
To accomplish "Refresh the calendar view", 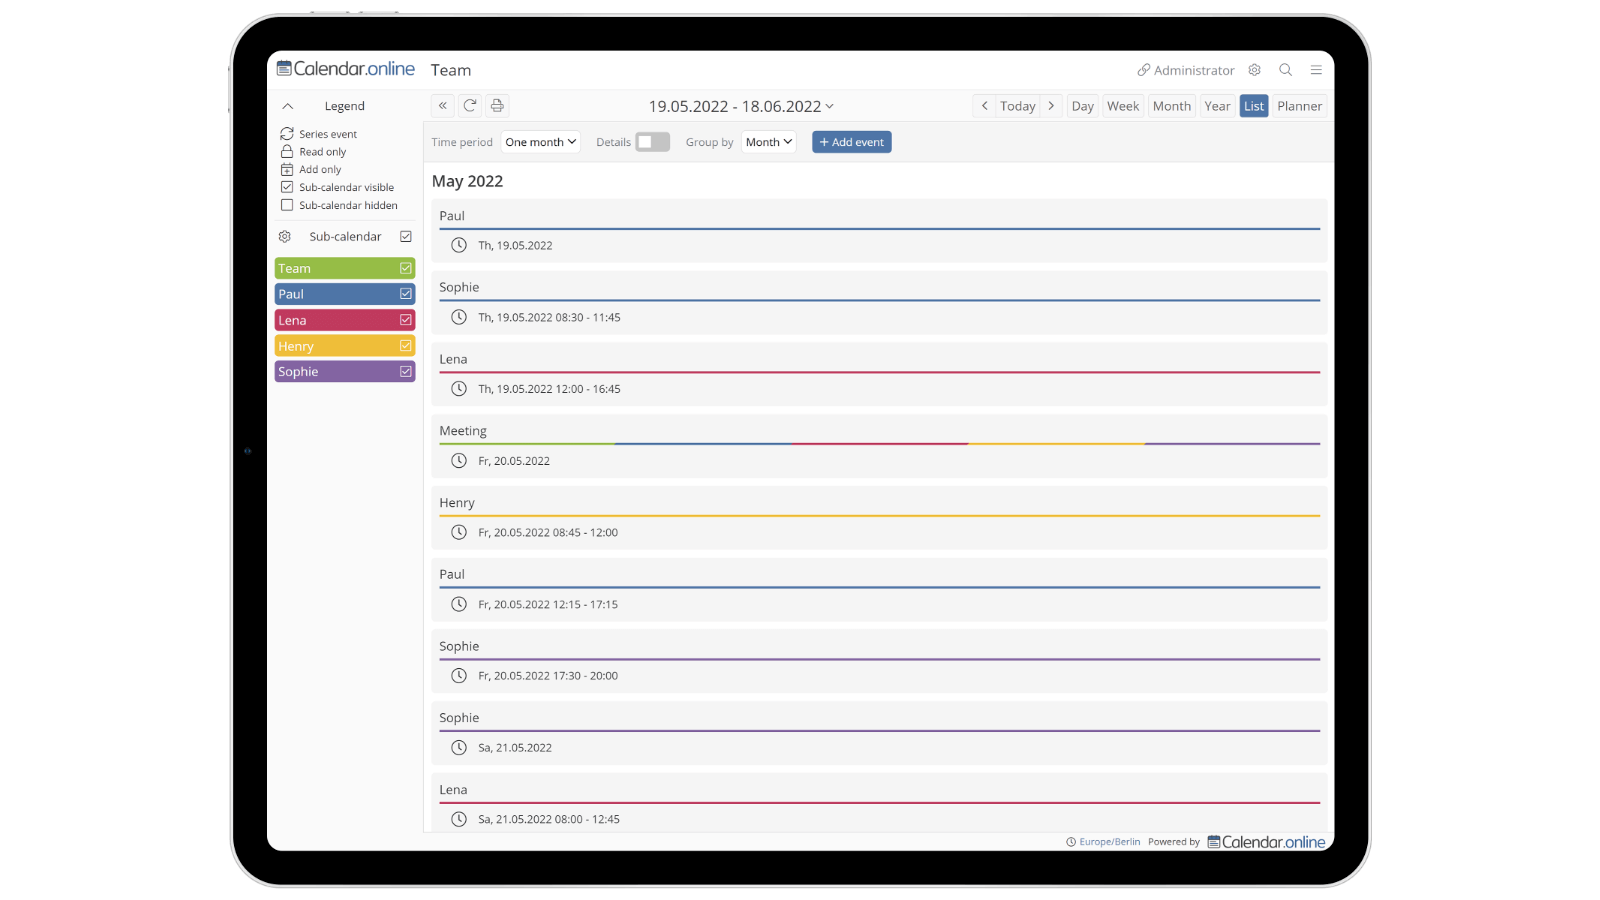I will [x=470, y=106].
